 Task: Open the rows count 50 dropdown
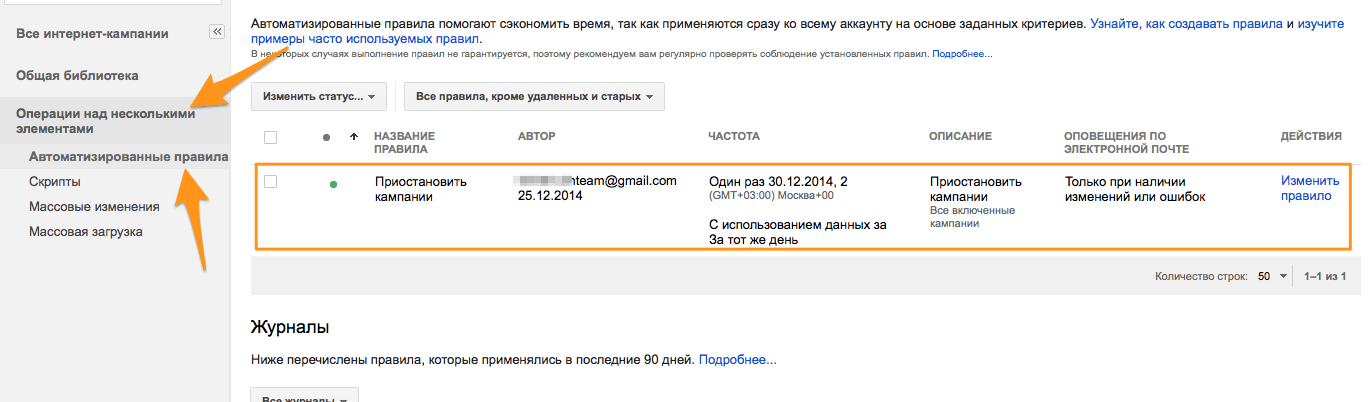[x=1272, y=276]
